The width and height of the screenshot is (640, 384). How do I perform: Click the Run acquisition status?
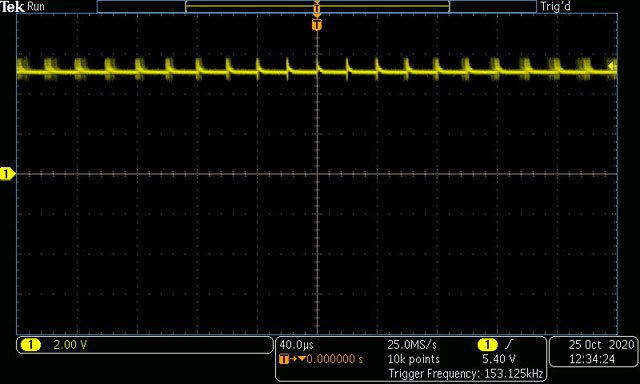[36, 7]
